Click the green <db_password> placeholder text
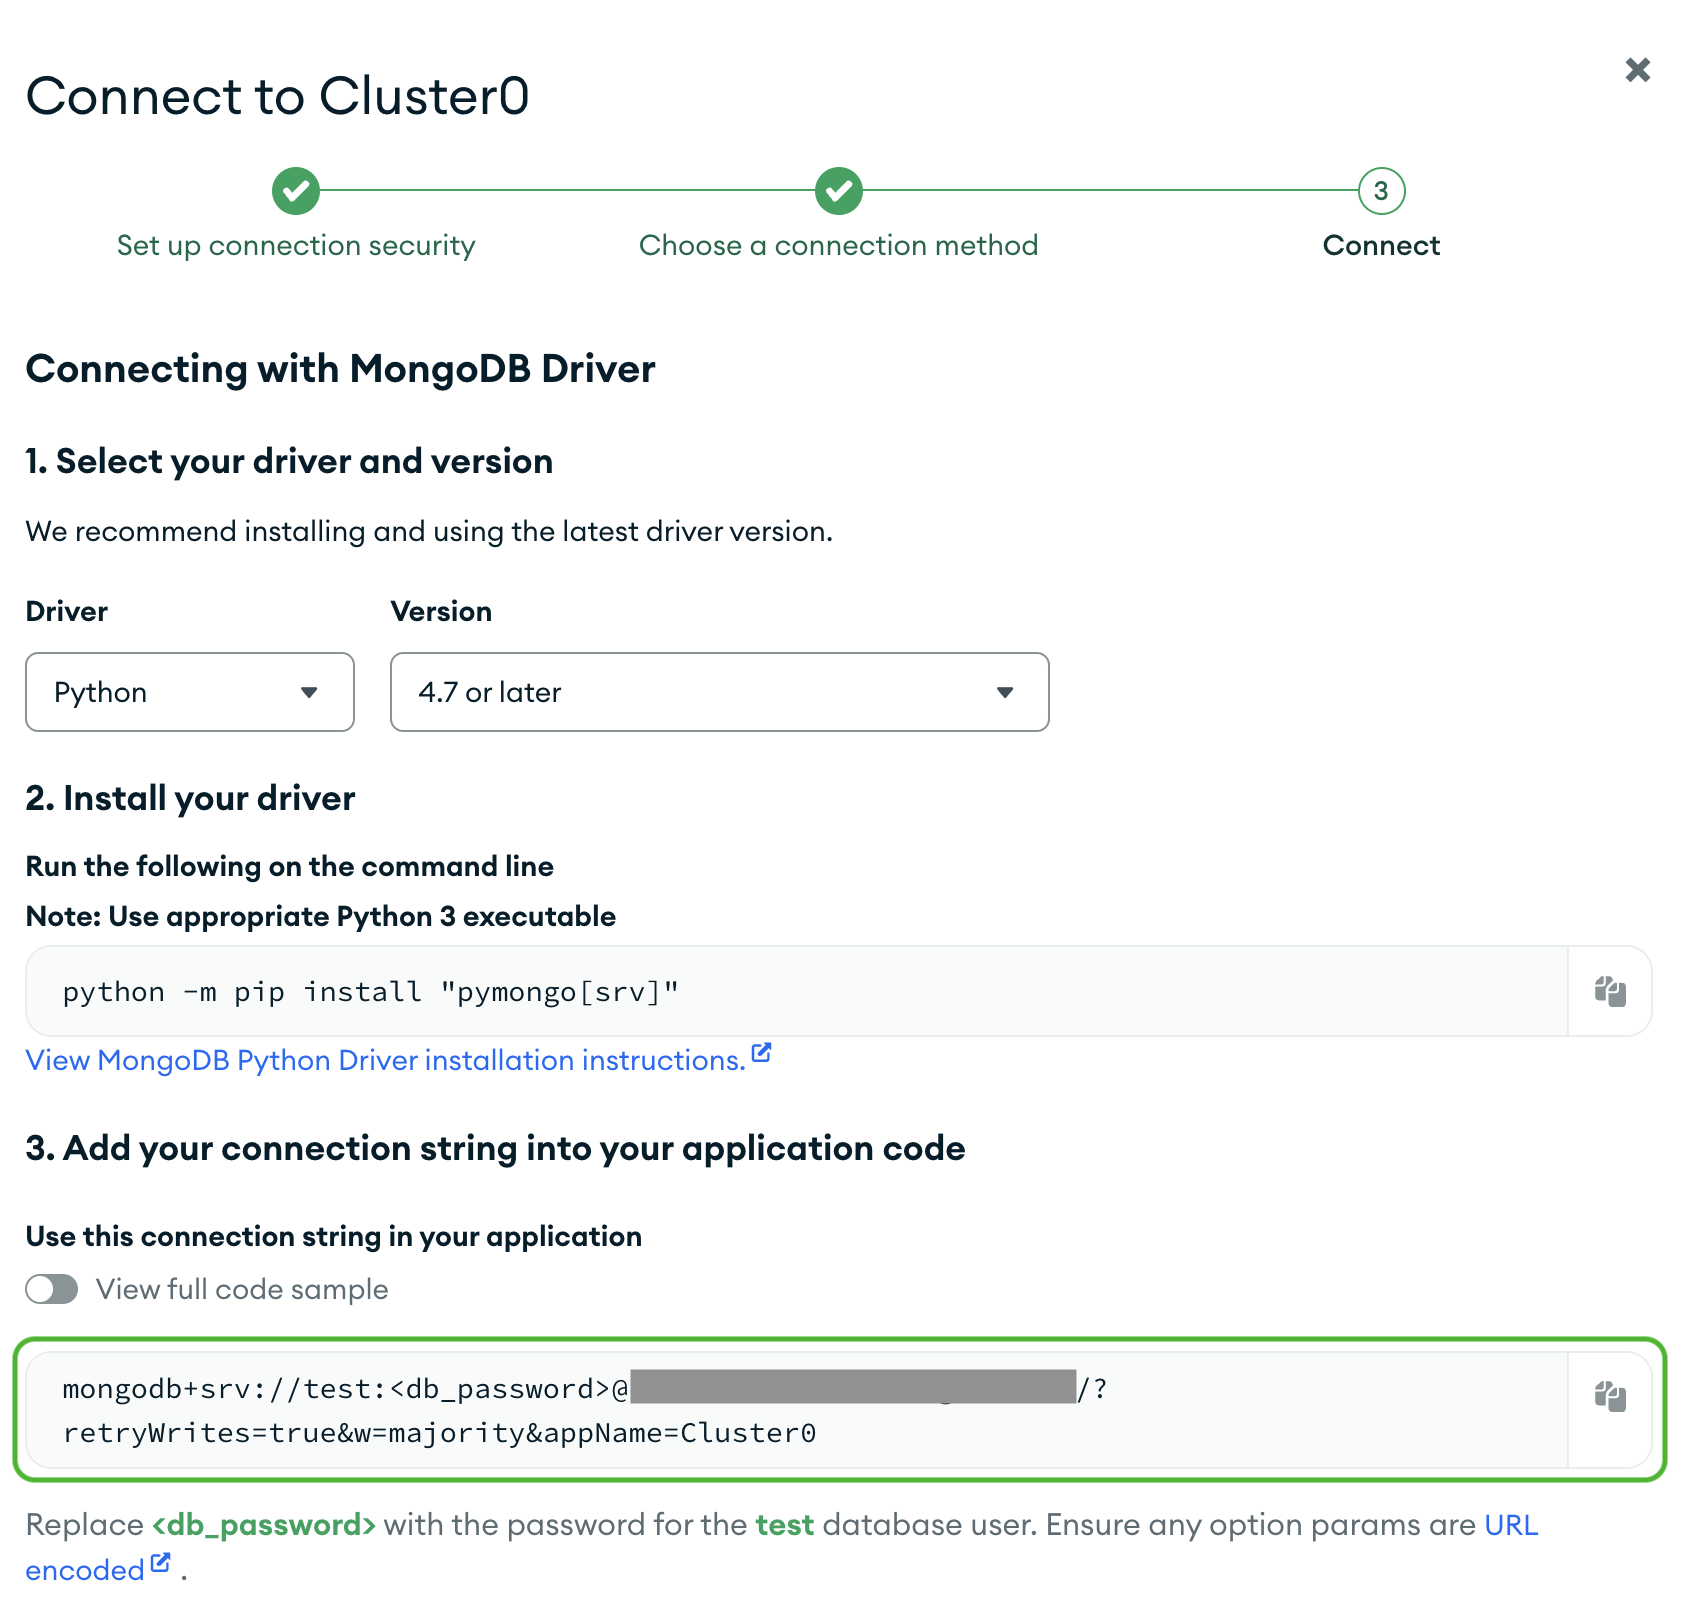Screen dimensions: 1700x1616 264,1525
